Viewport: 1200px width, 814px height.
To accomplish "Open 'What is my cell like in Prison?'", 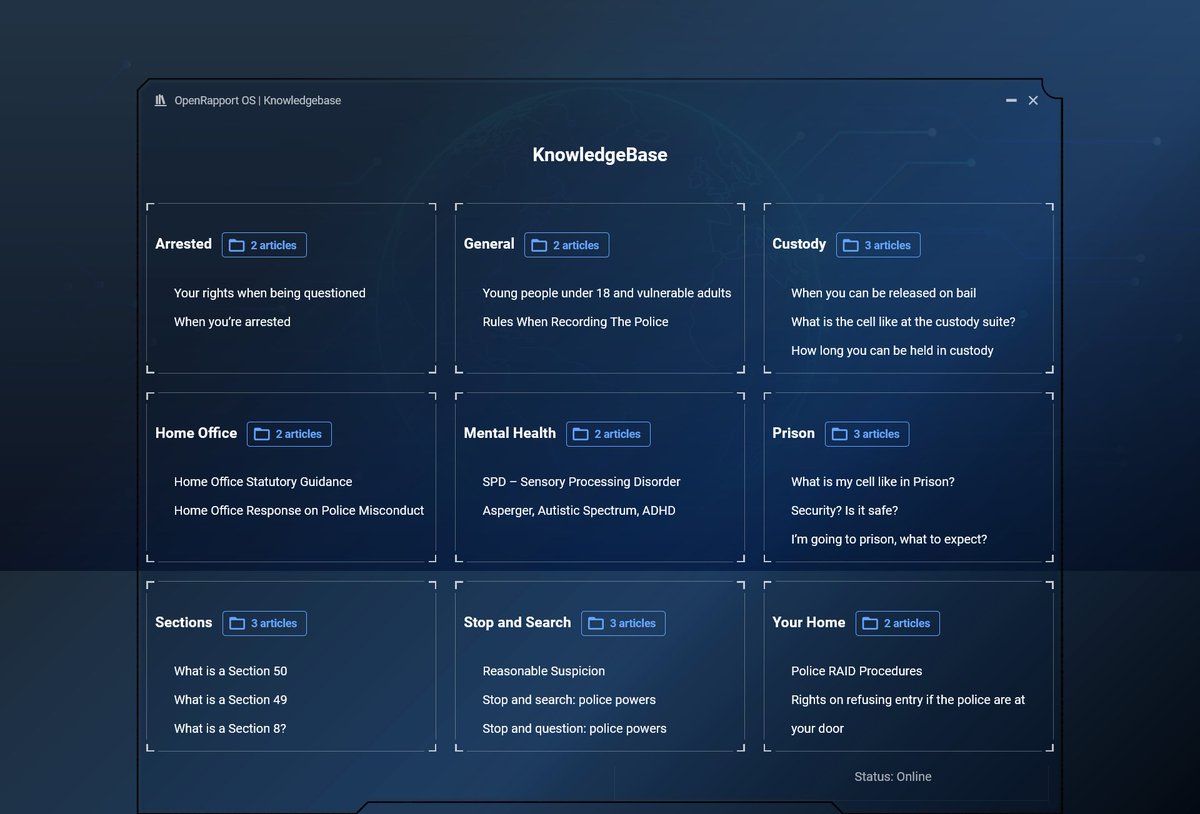I will 873,482.
